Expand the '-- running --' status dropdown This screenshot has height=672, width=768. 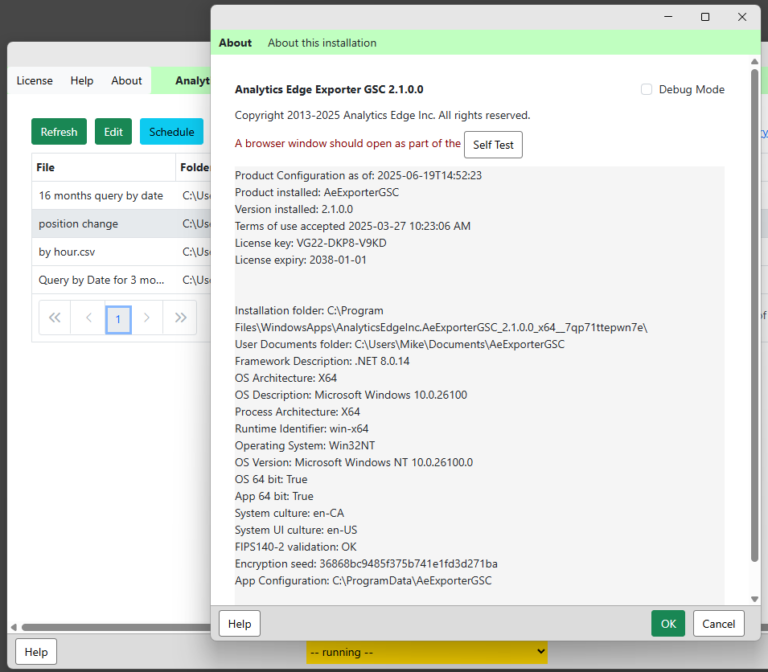pyautogui.click(x=427, y=652)
